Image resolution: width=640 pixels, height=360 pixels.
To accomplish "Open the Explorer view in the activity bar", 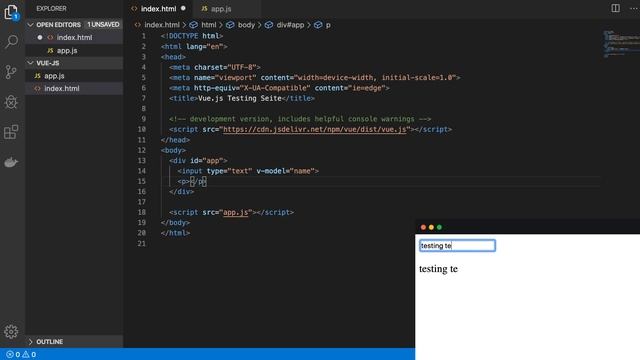I will point(11,12).
